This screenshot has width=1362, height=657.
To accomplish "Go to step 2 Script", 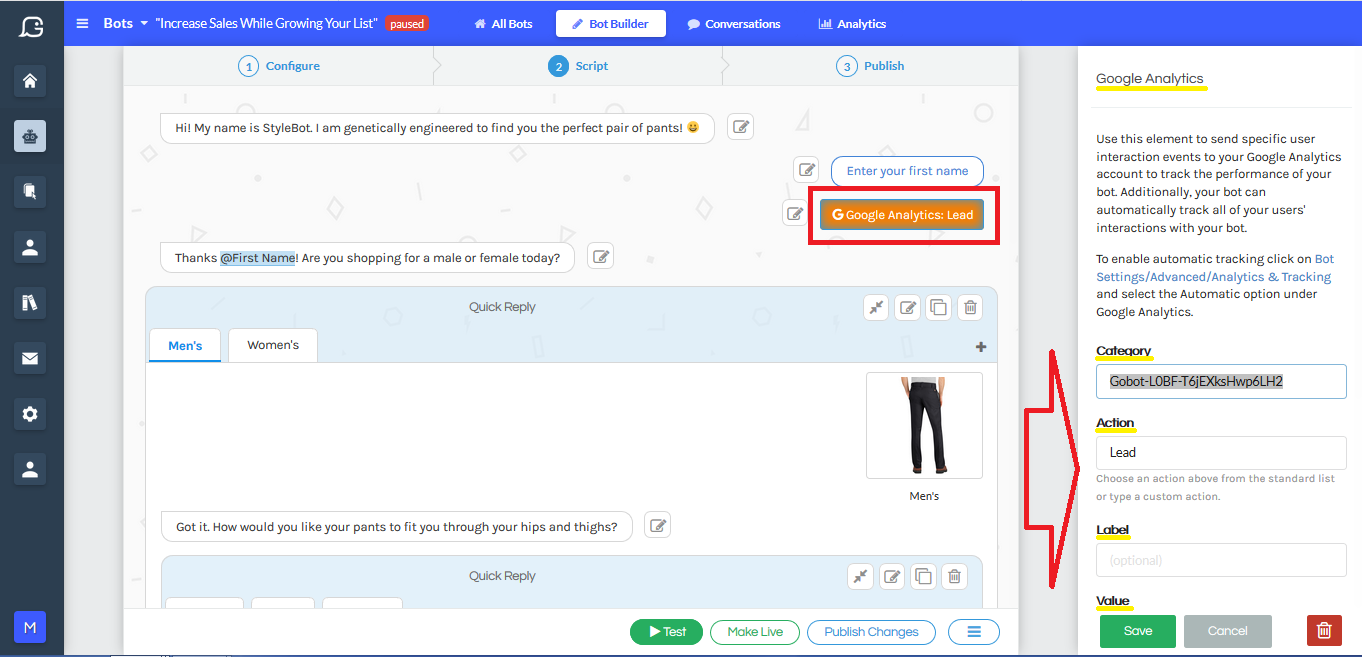I will coord(578,66).
